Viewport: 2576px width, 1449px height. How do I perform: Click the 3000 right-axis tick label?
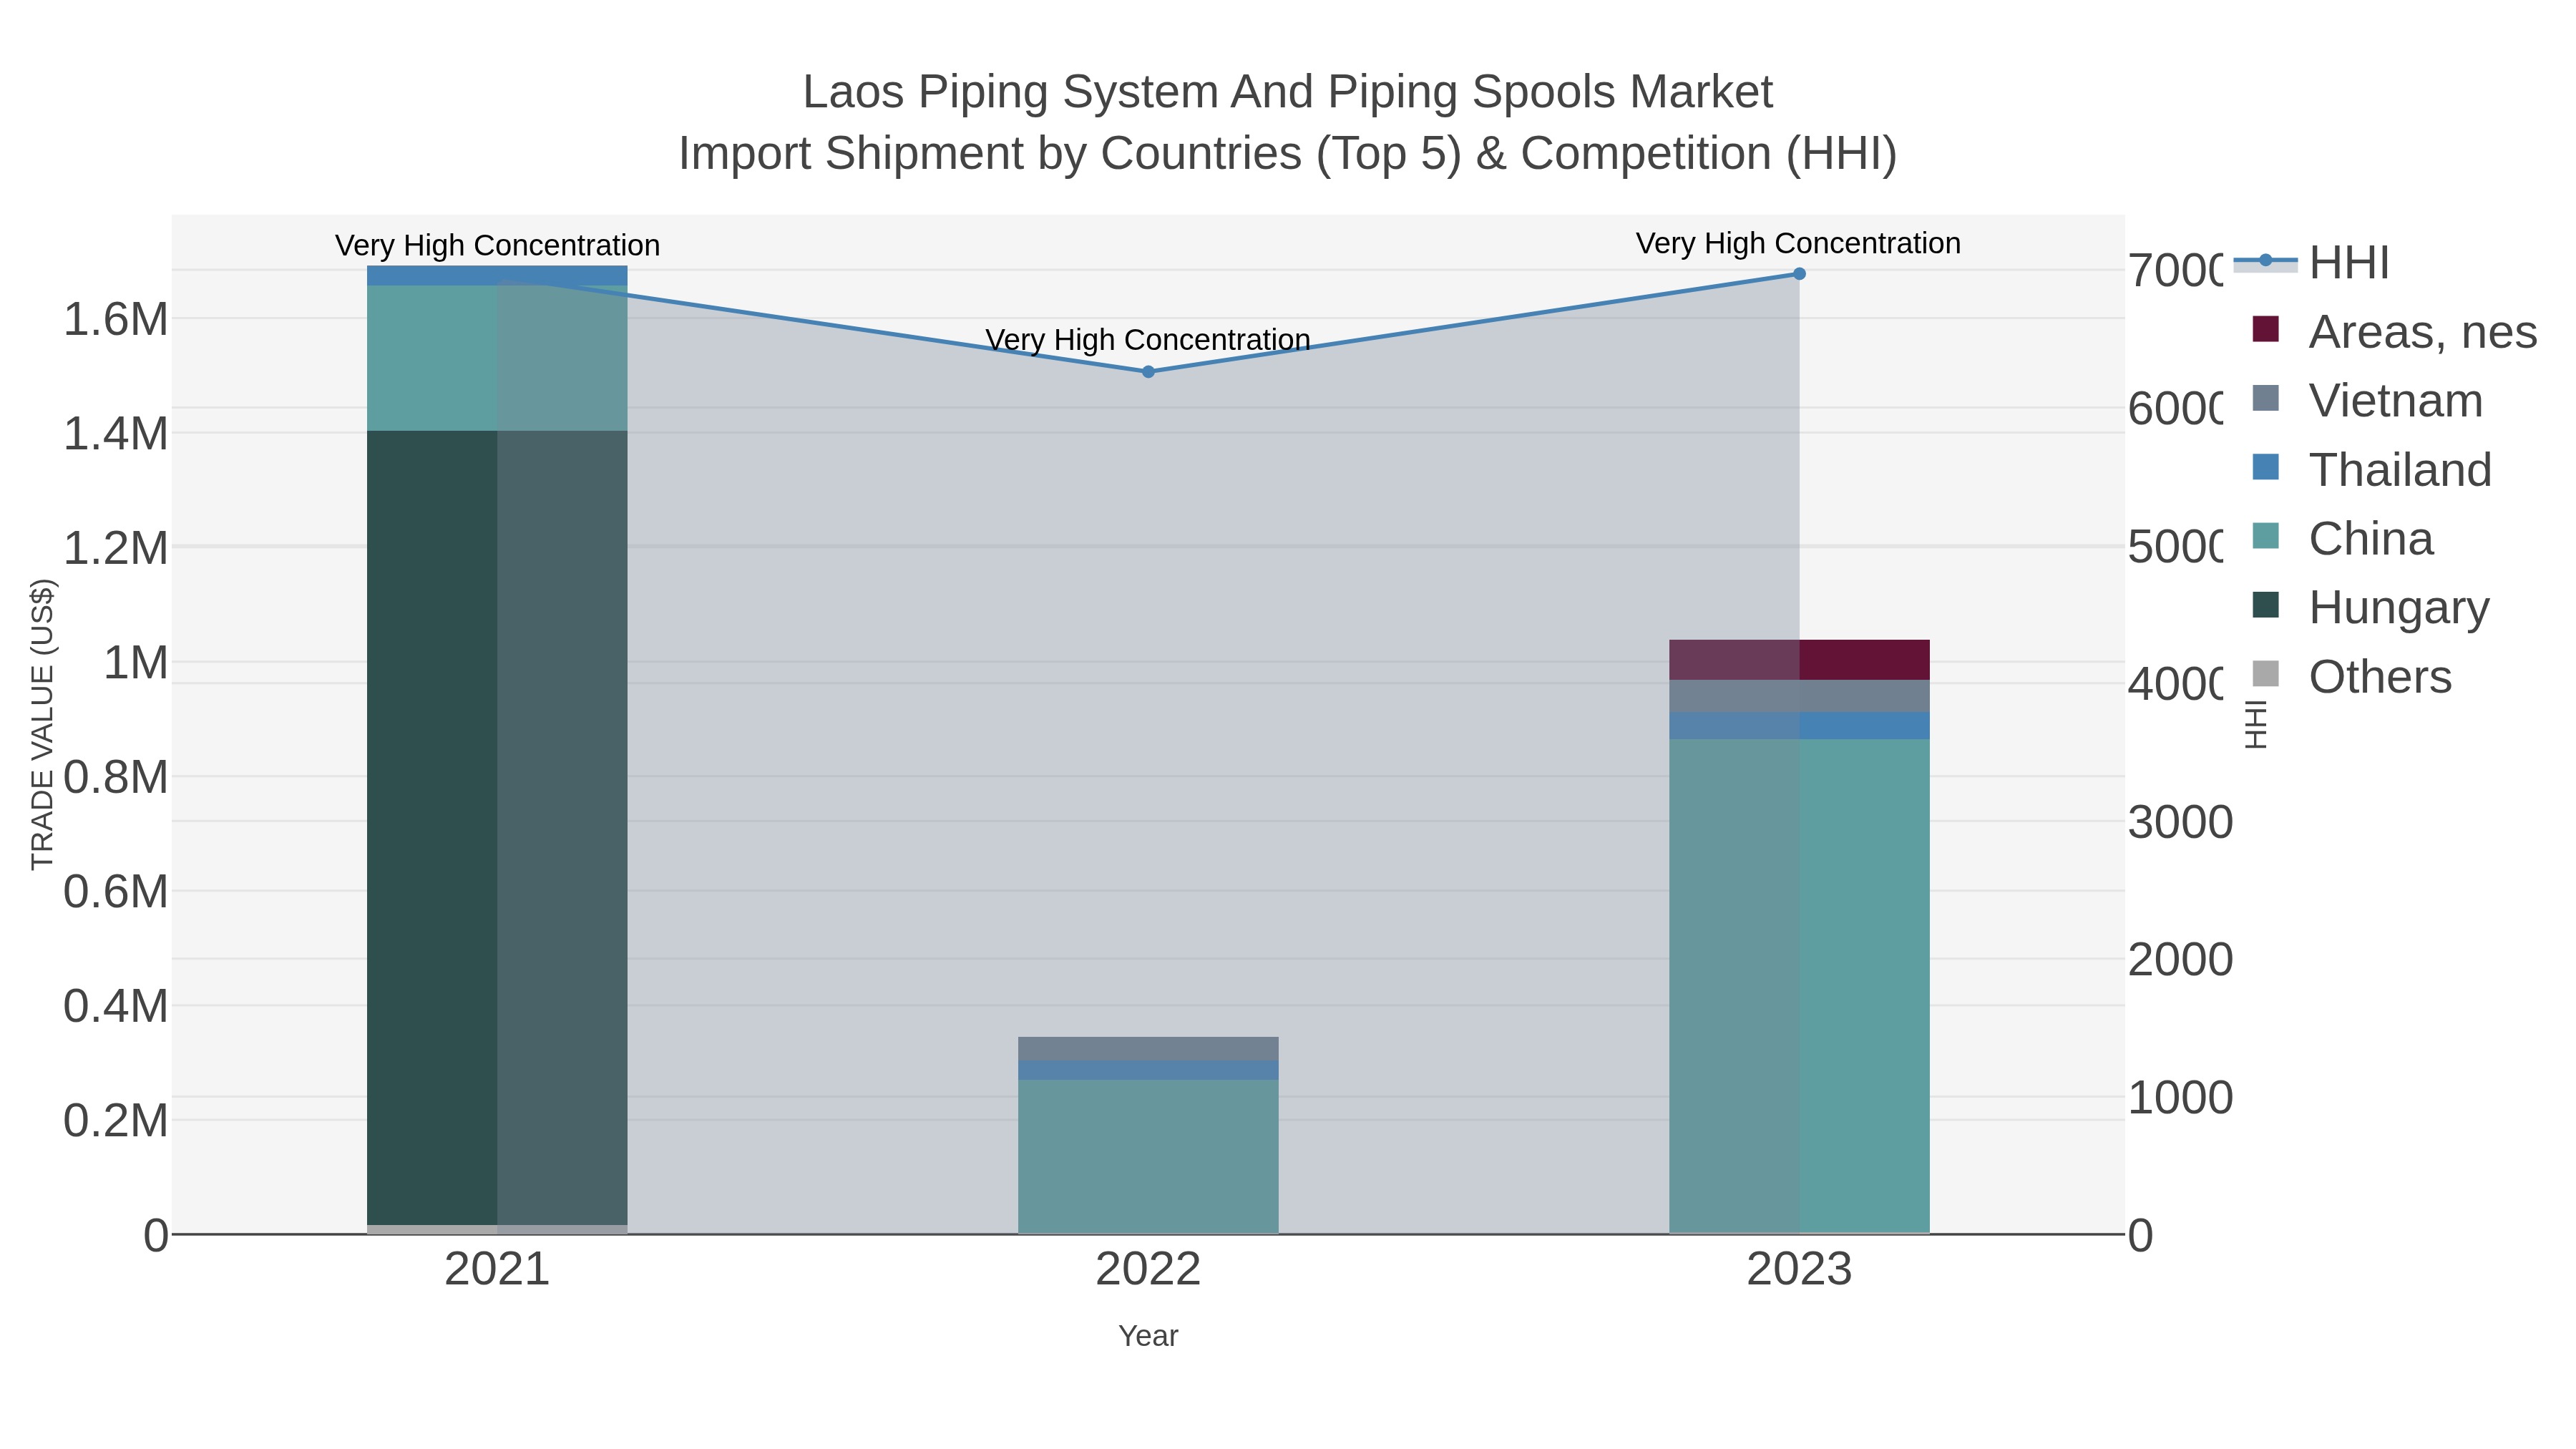coord(2180,822)
